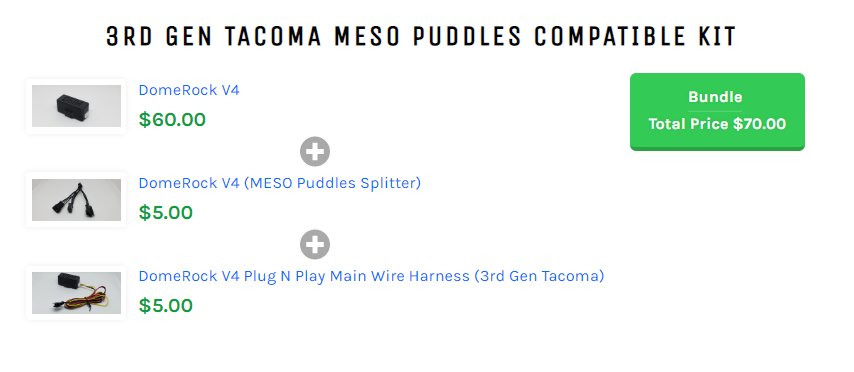Click the $60.00 price of DomeRock V4
854x372 pixels.
[x=172, y=119]
